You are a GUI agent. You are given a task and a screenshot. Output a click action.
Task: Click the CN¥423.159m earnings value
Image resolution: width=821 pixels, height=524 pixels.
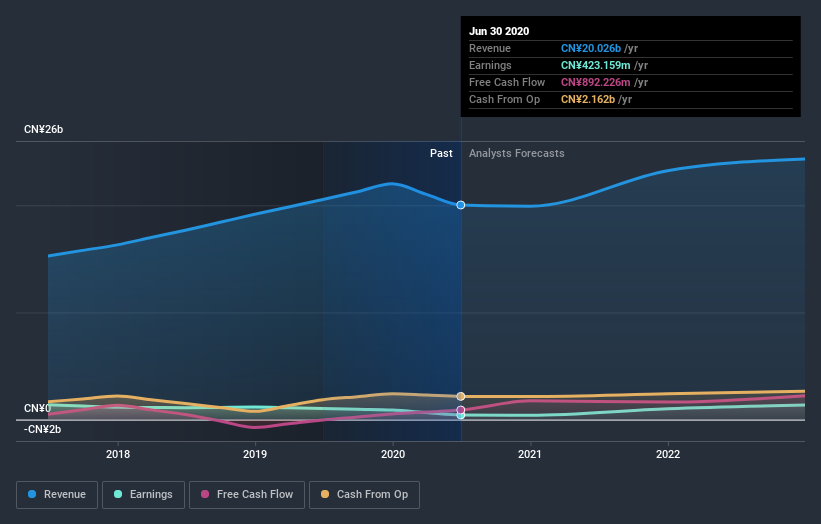(595, 65)
